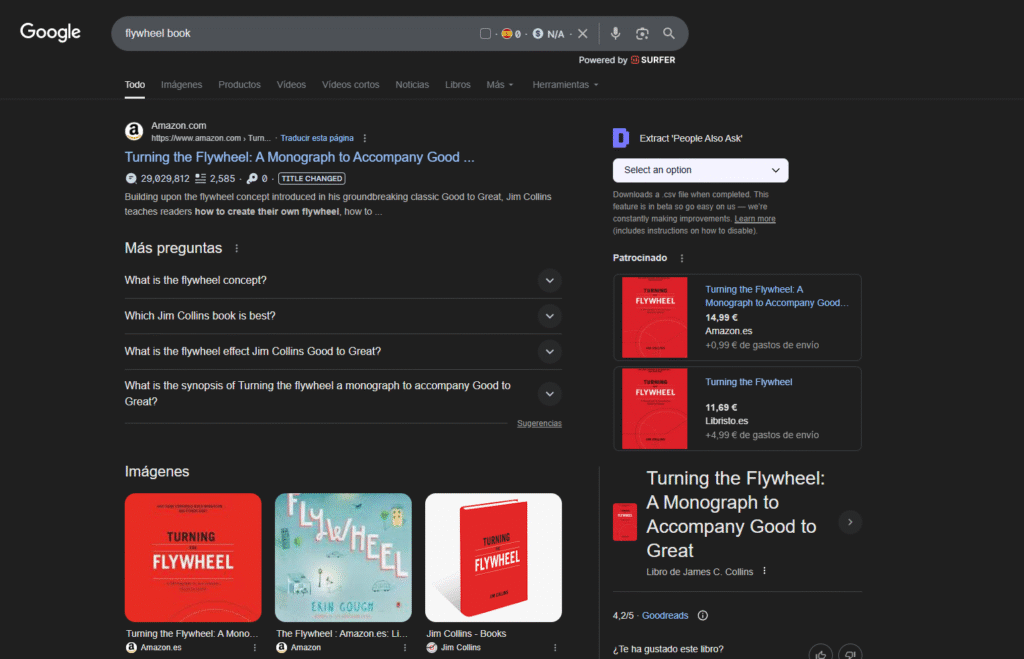Click the magnifying glass search button
Screen dimensions: 1024x659
coord(669,33)
